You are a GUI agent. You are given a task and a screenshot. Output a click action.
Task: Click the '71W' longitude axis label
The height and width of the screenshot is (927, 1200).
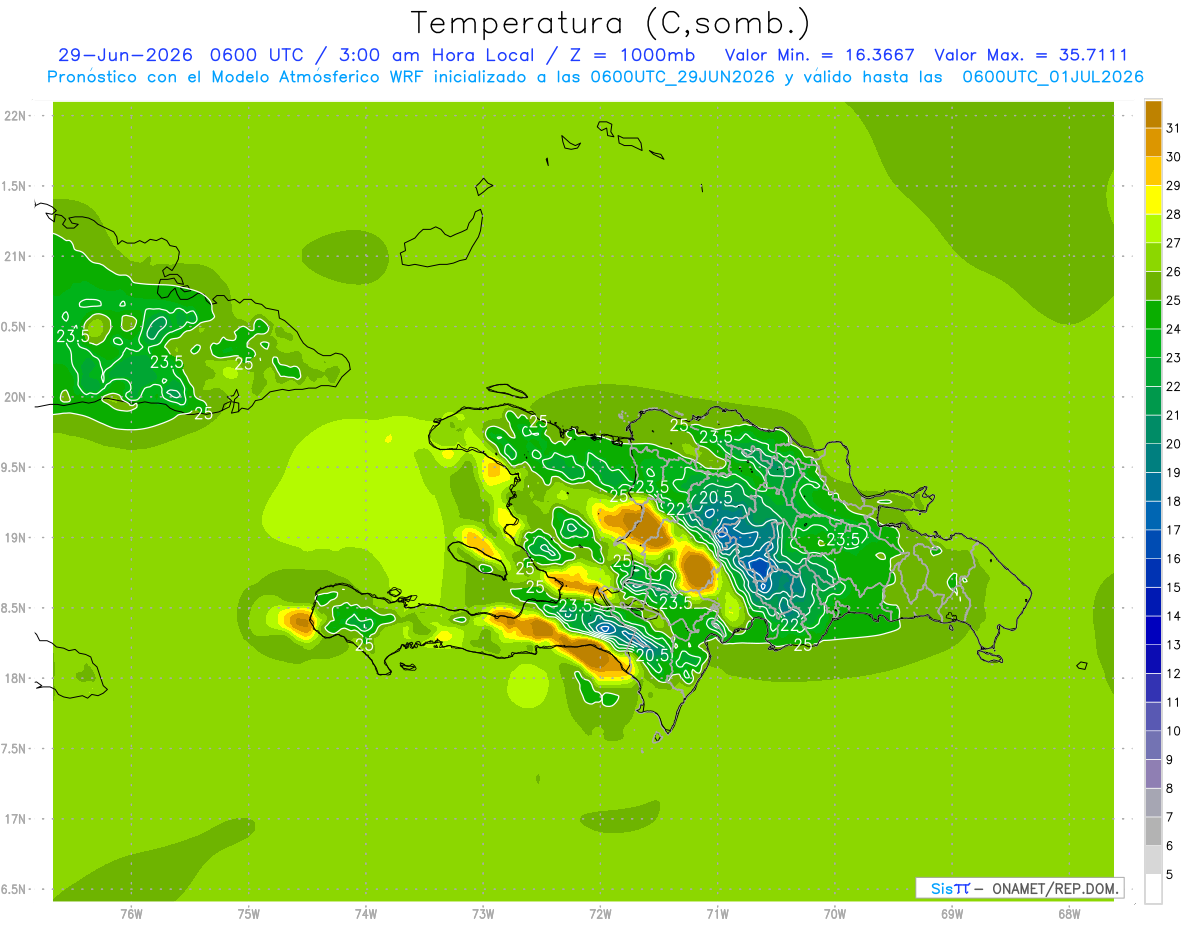coord(717,914)
